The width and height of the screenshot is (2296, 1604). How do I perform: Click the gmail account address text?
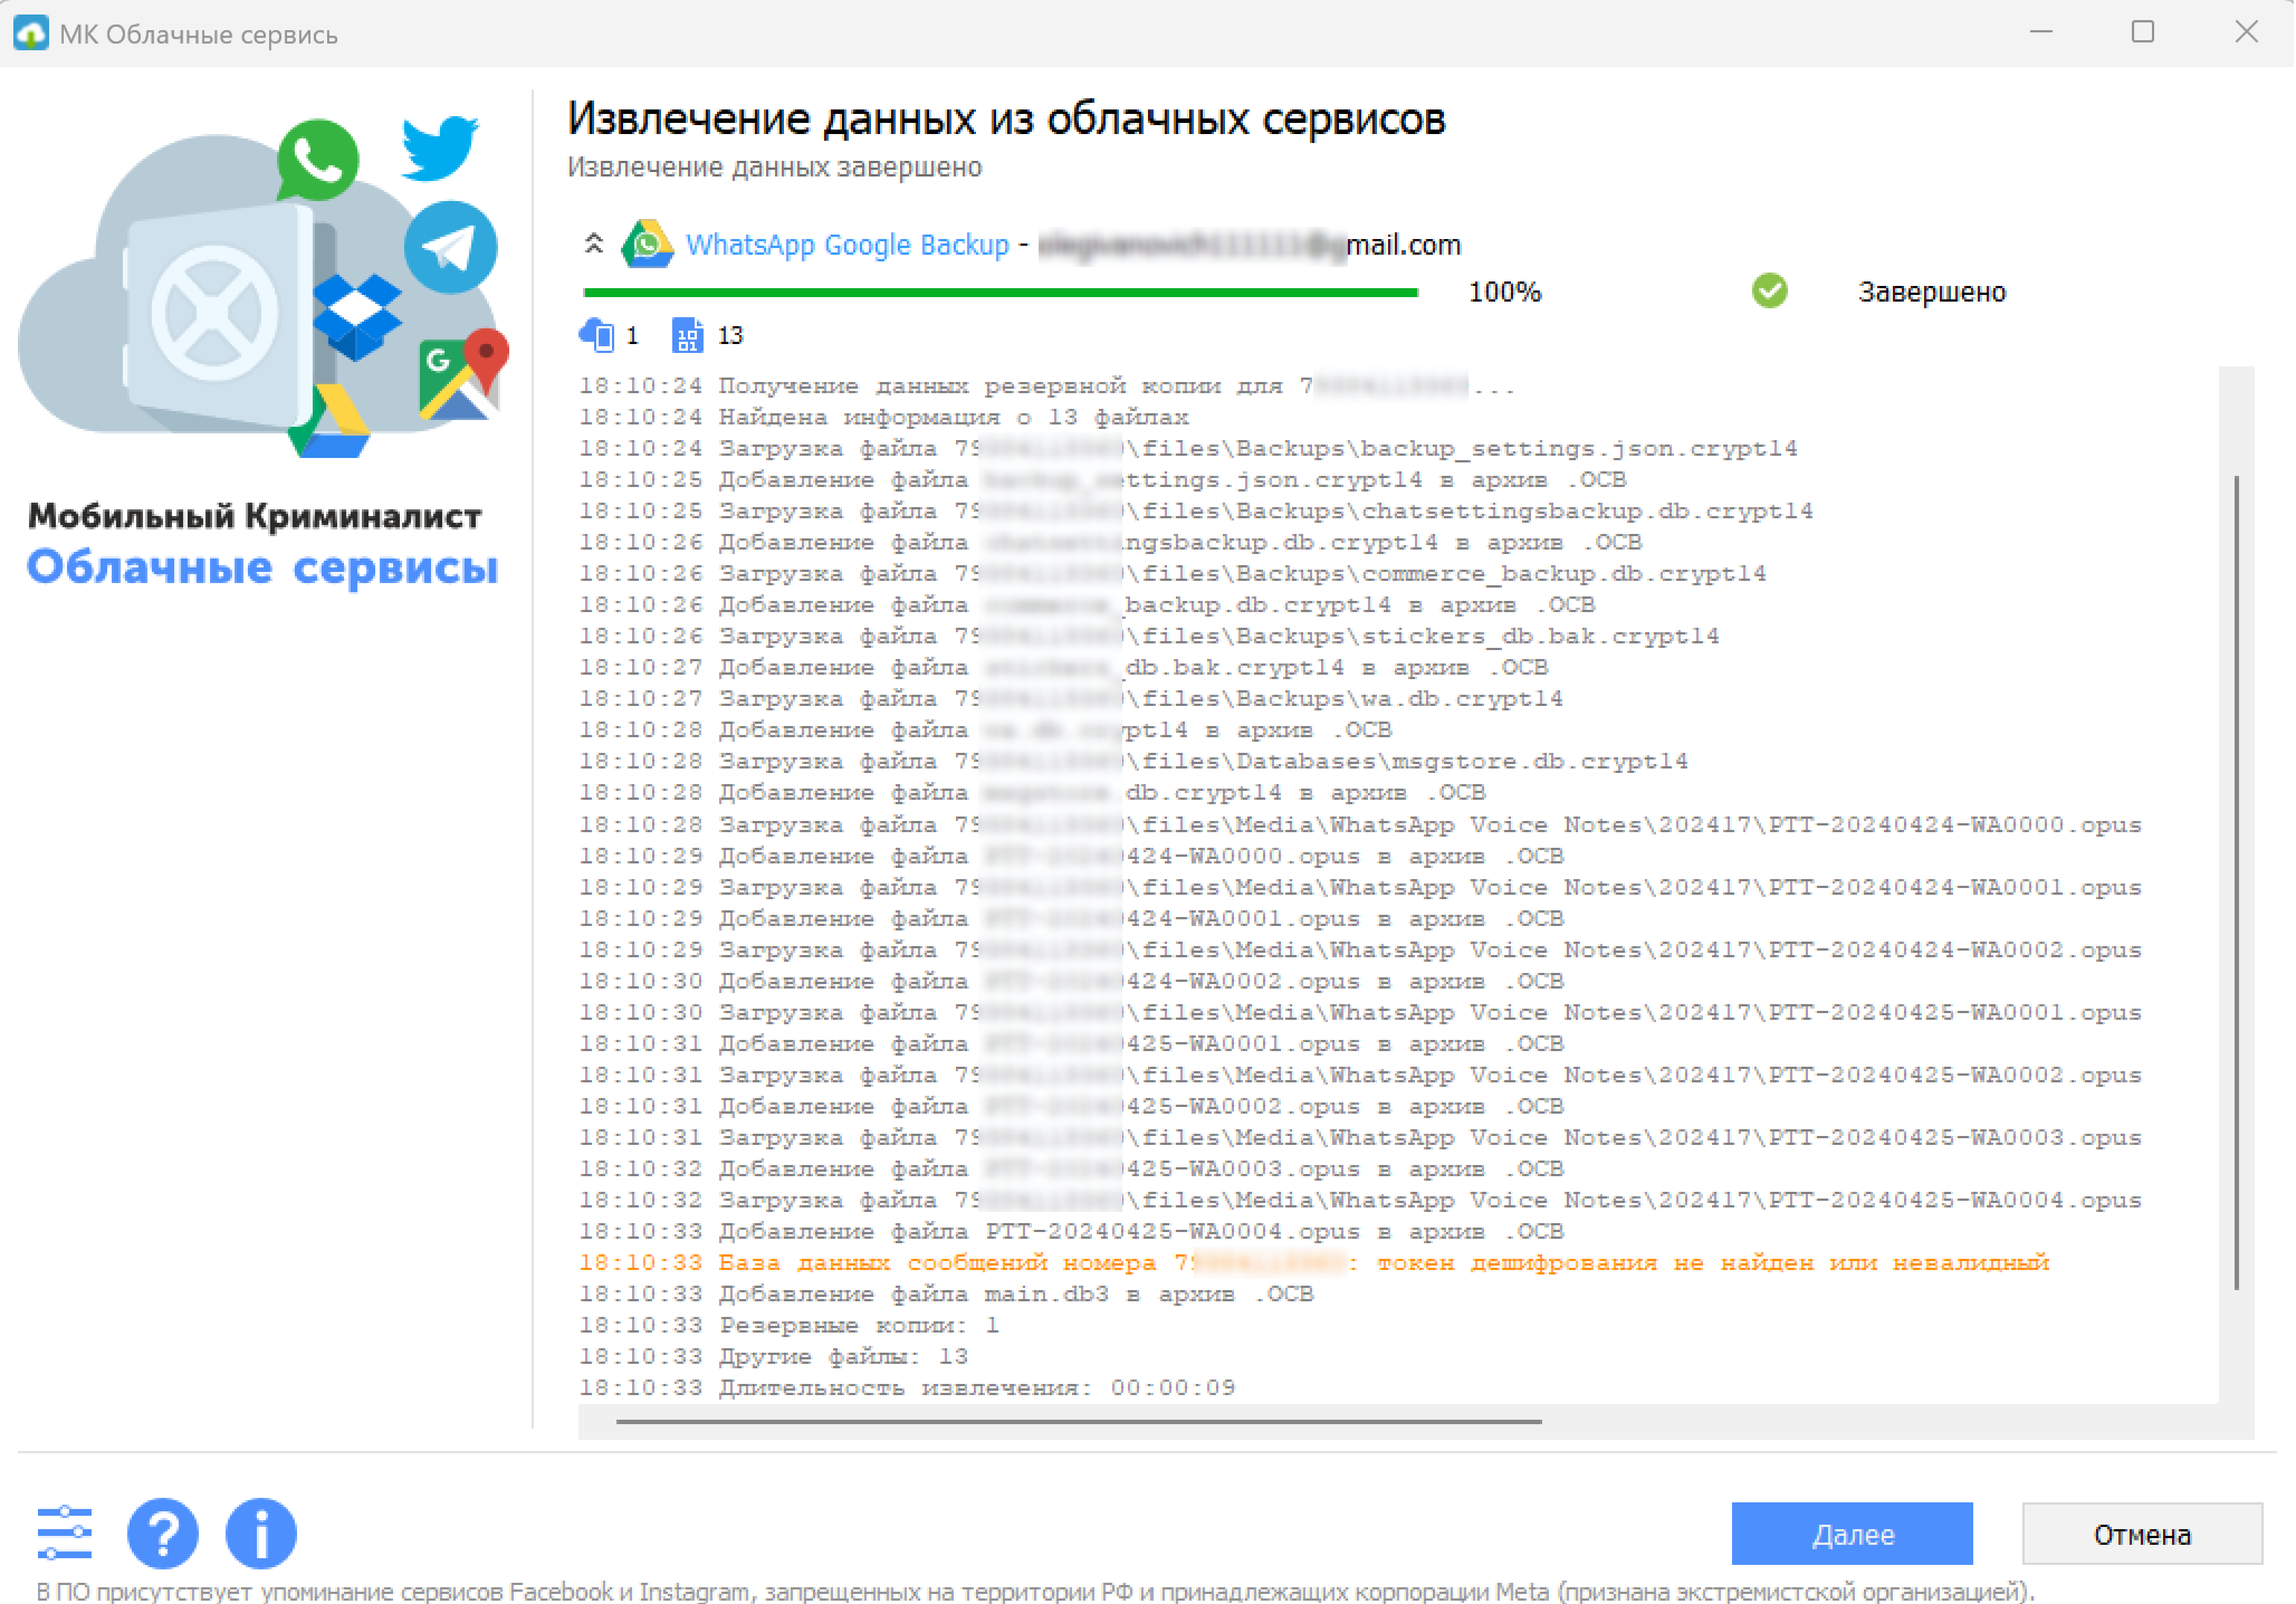click(x=1250, y=245)
